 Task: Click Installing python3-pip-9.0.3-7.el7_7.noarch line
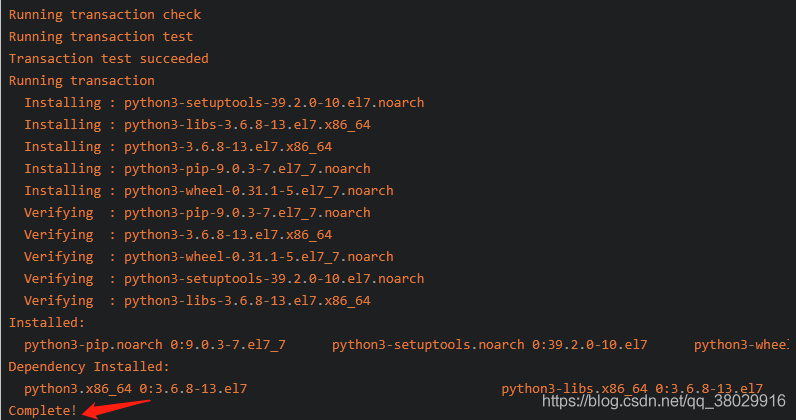tap(197, 169)
